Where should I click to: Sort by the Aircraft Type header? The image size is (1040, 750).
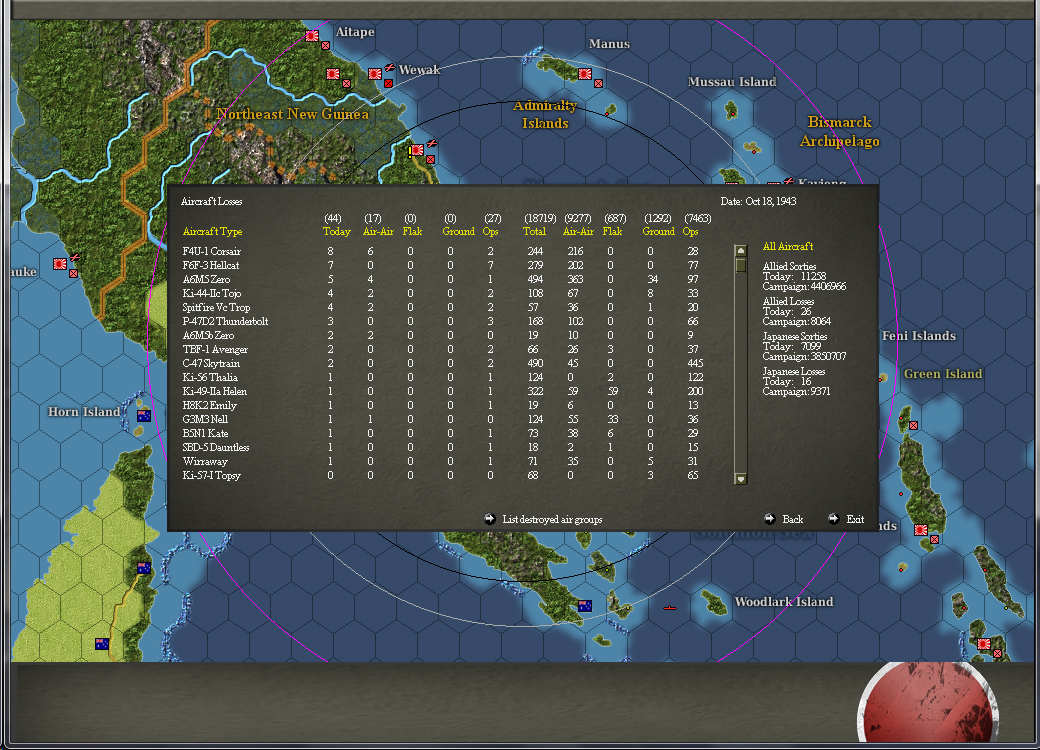click(212, 231)
